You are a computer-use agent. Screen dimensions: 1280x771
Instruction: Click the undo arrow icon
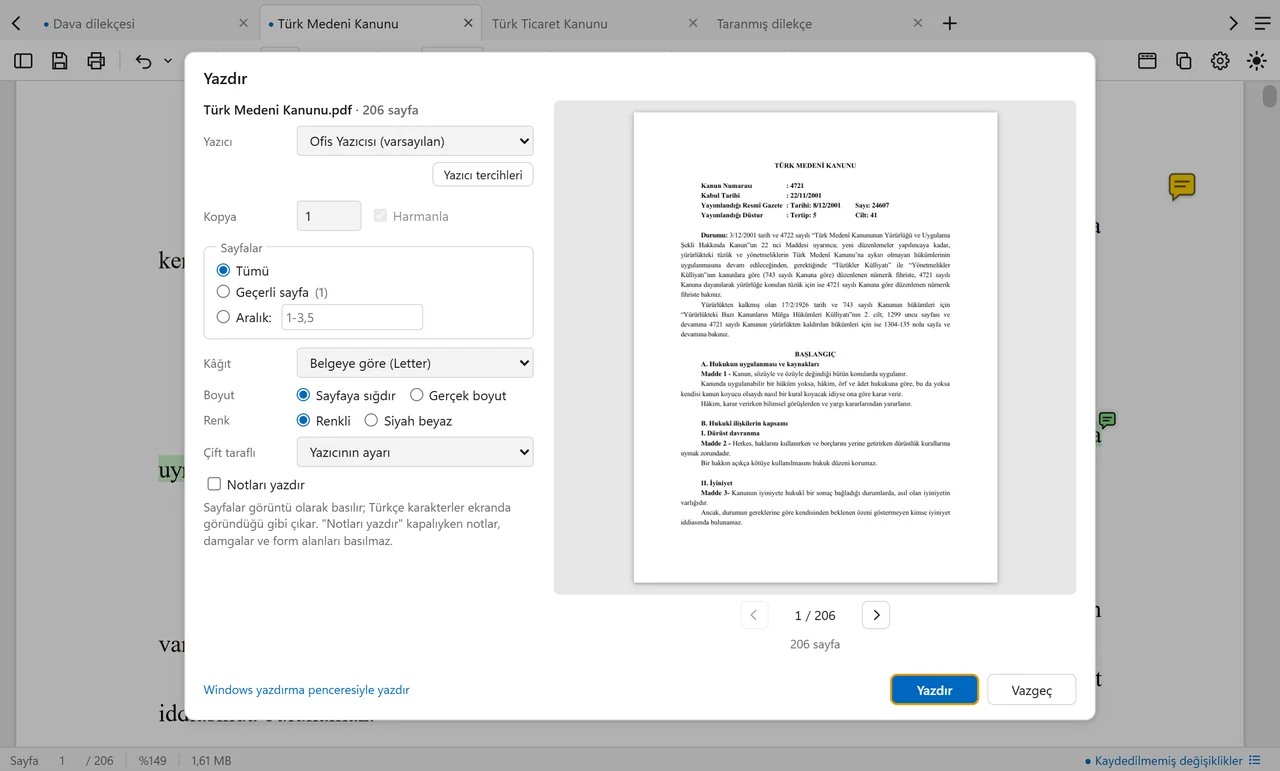(x=144, y=61)
